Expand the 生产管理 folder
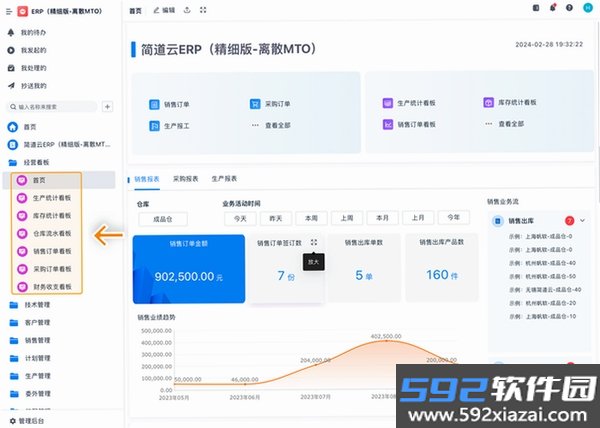 point(30,376)
